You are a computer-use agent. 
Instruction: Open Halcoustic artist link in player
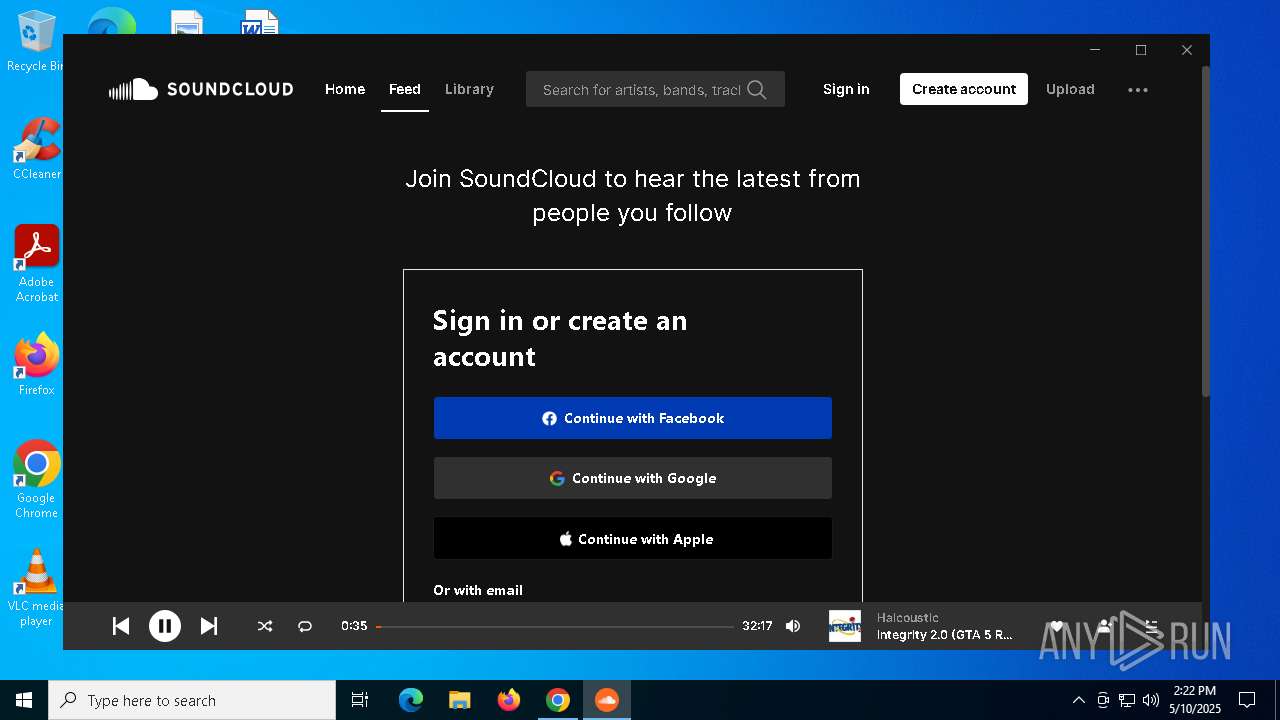908,618
